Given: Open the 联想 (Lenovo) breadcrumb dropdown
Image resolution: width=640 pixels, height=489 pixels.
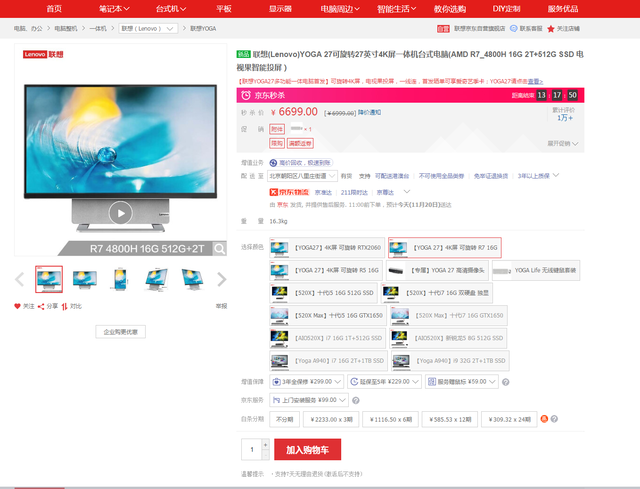Looking at the screenshot, I should [x=148, y=29].
